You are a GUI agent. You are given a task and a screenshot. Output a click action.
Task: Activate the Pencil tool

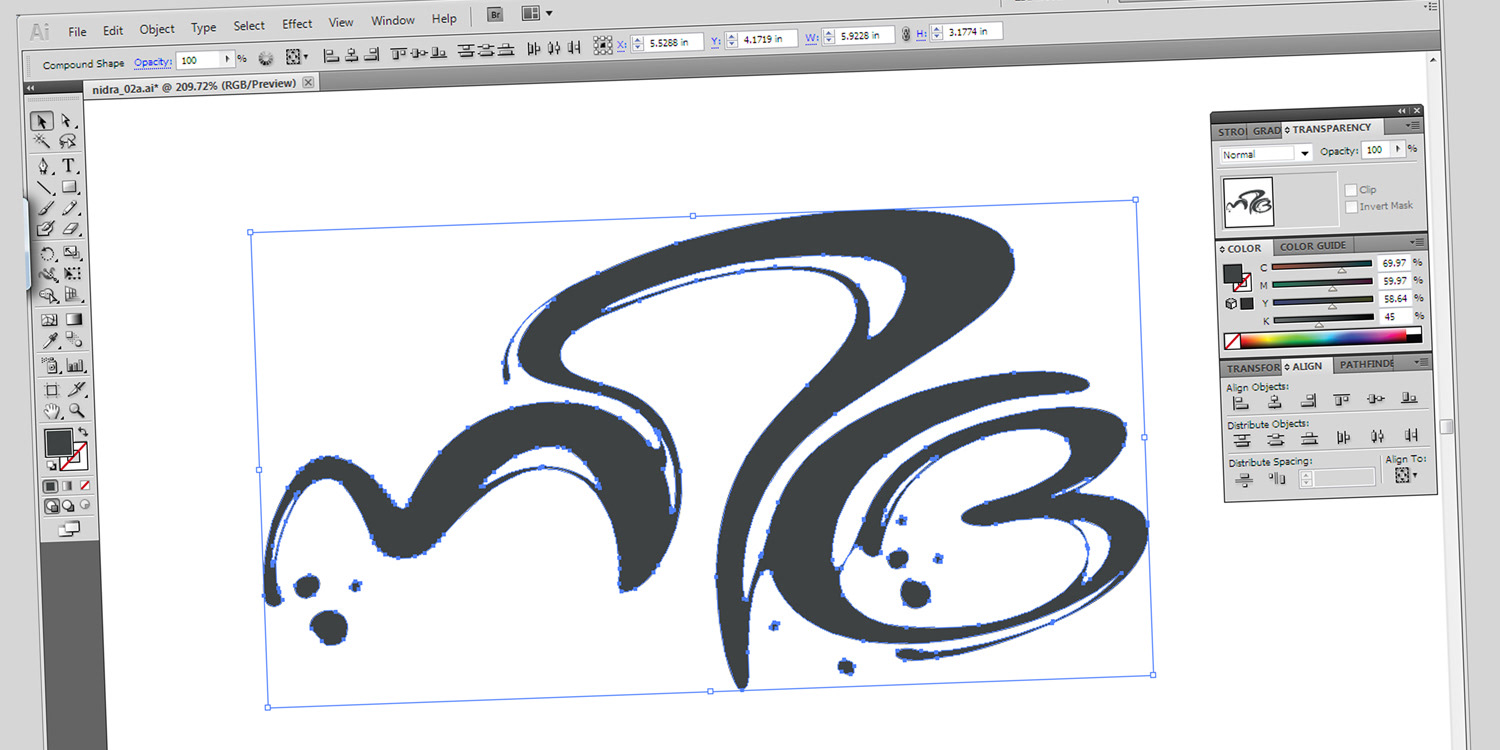[x=70, y=208]
